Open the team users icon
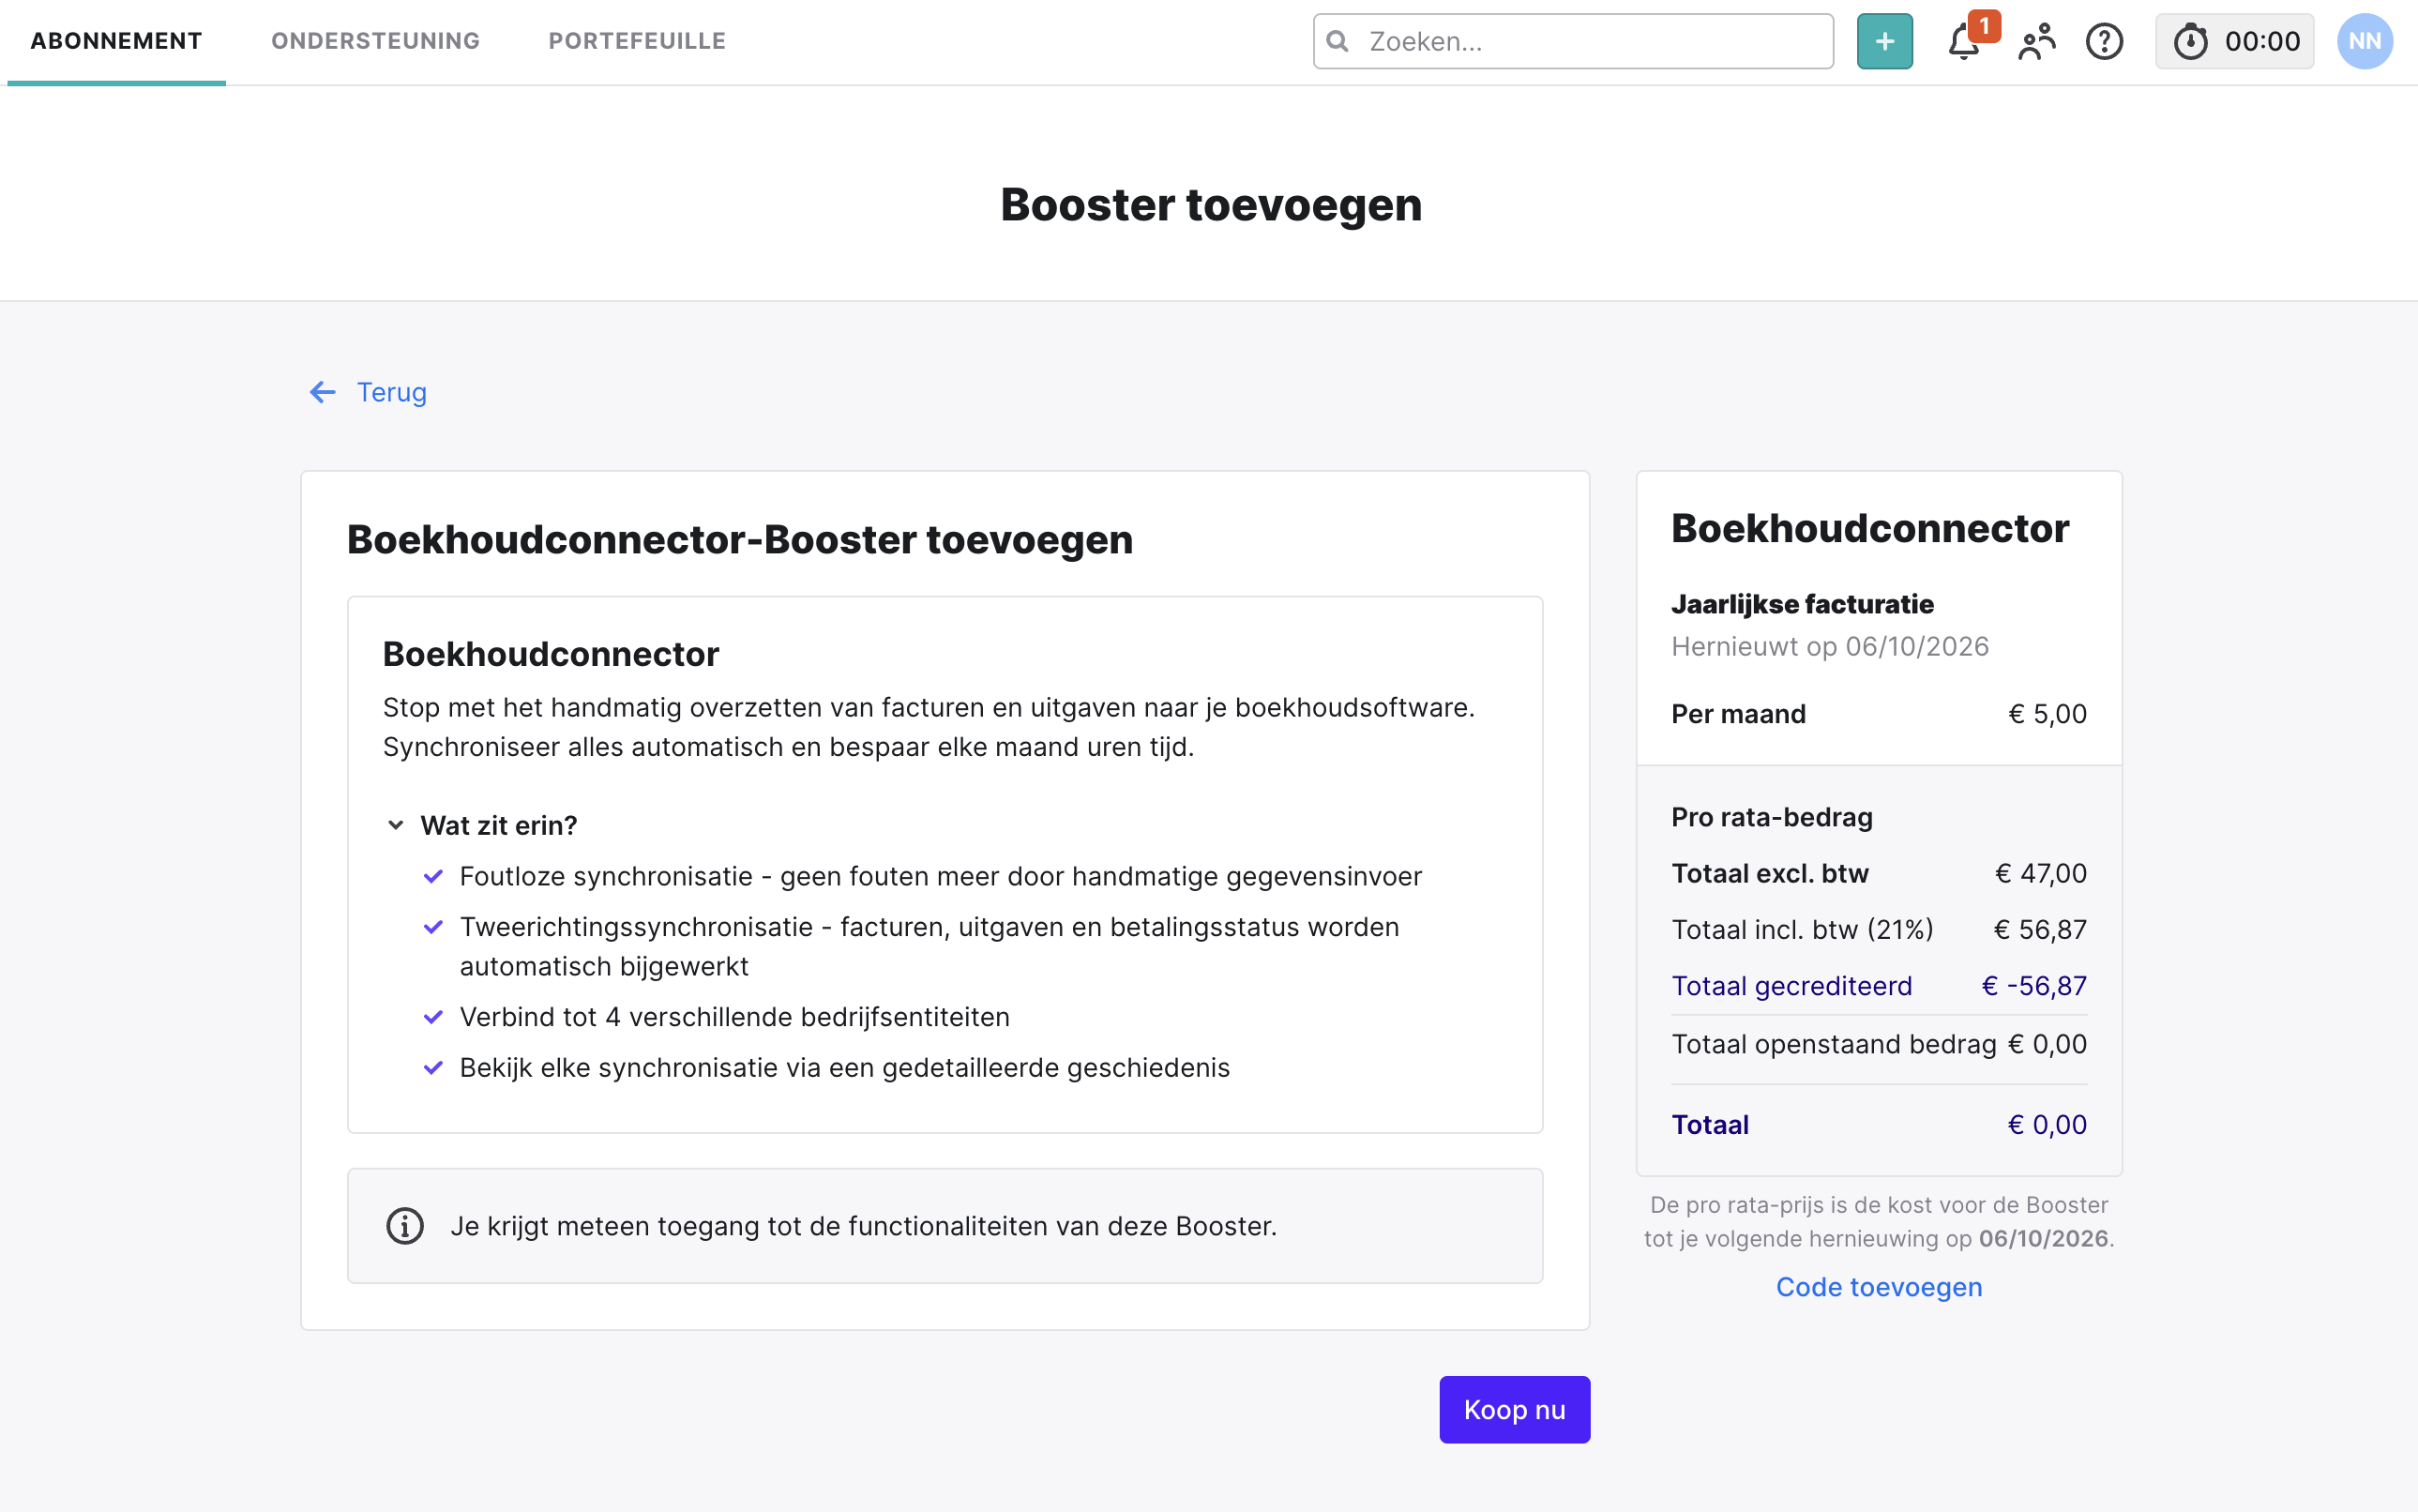This screenshot has width=2418, height=1512. coord(2036,42)
